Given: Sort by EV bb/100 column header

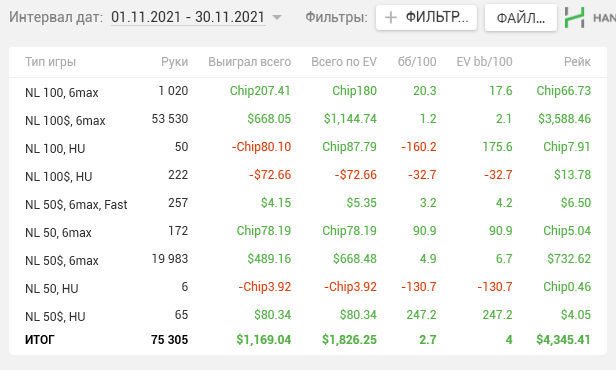Looking at the screenshot, I should 484,62.
